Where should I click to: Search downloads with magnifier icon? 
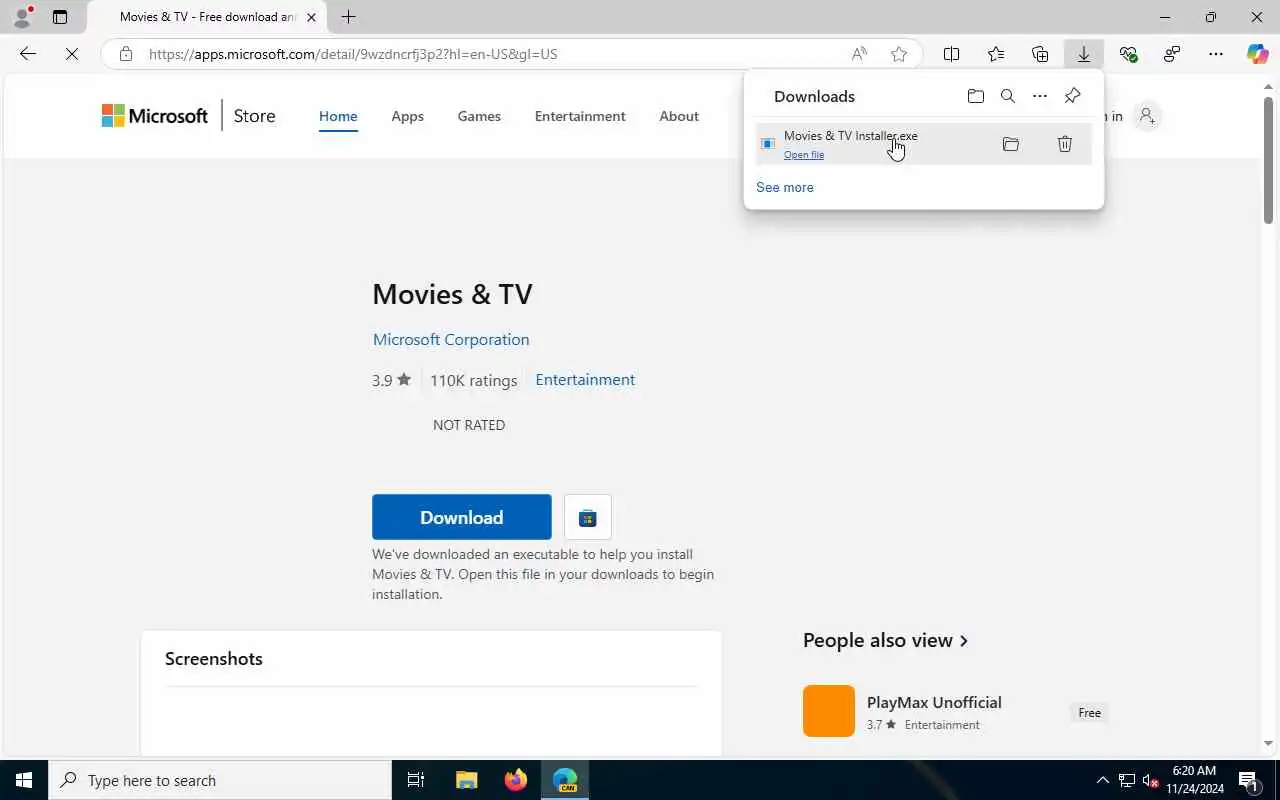1008,96
